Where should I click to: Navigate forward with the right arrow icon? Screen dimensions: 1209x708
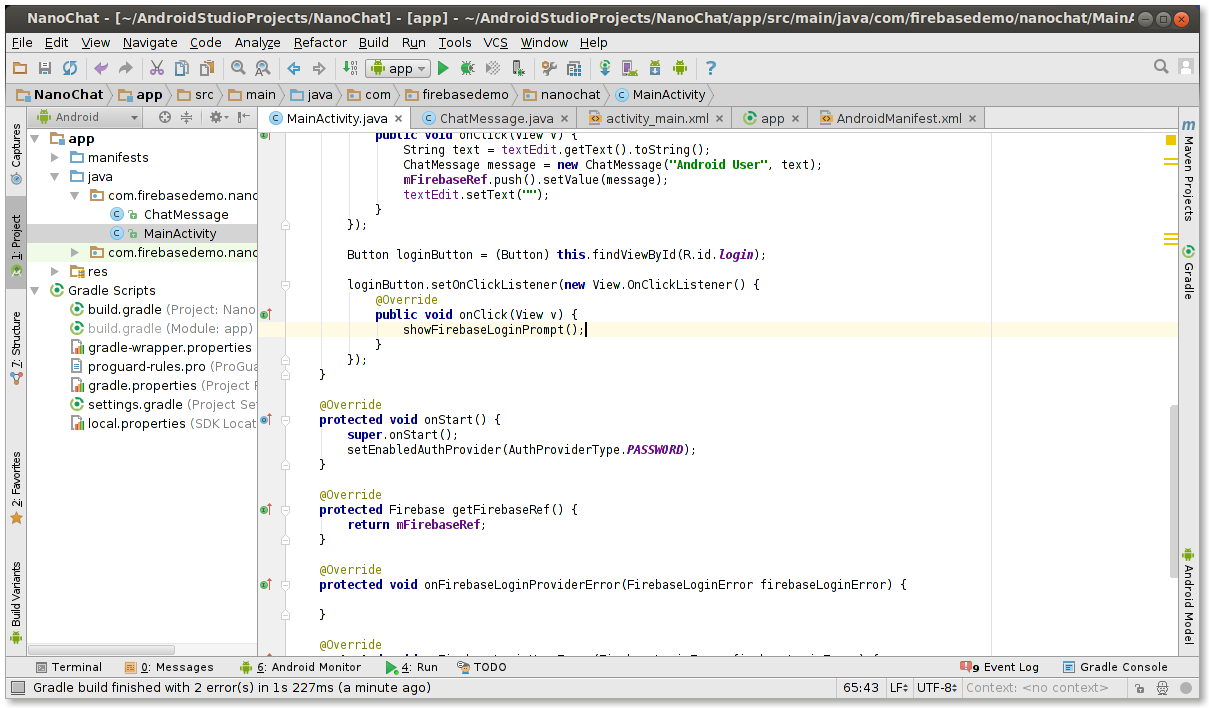(x=319, y=68)
